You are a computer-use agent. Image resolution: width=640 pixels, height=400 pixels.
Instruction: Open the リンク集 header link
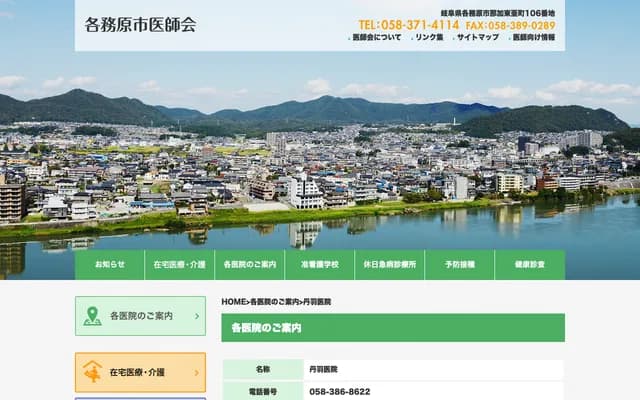(427, 37)
